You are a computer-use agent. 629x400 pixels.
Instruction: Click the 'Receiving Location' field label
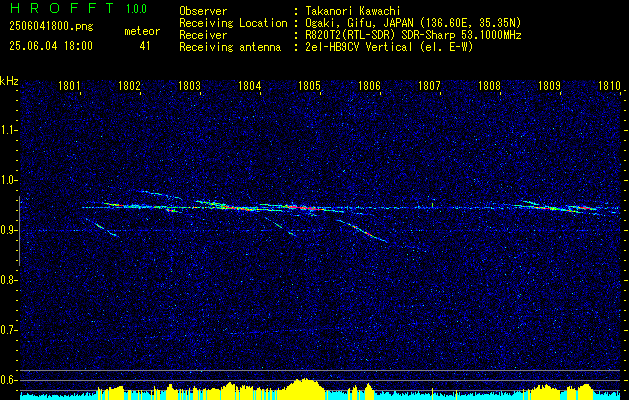233,23
